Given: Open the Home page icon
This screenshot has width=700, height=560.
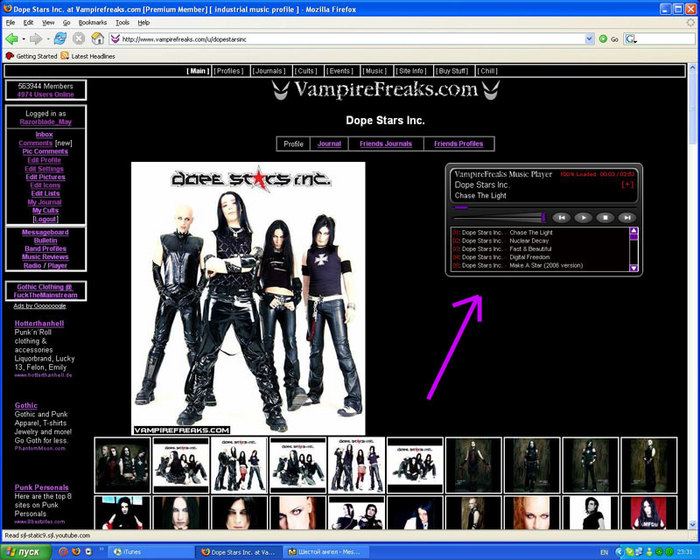Looking at the screenshot, I should [97, 39].
